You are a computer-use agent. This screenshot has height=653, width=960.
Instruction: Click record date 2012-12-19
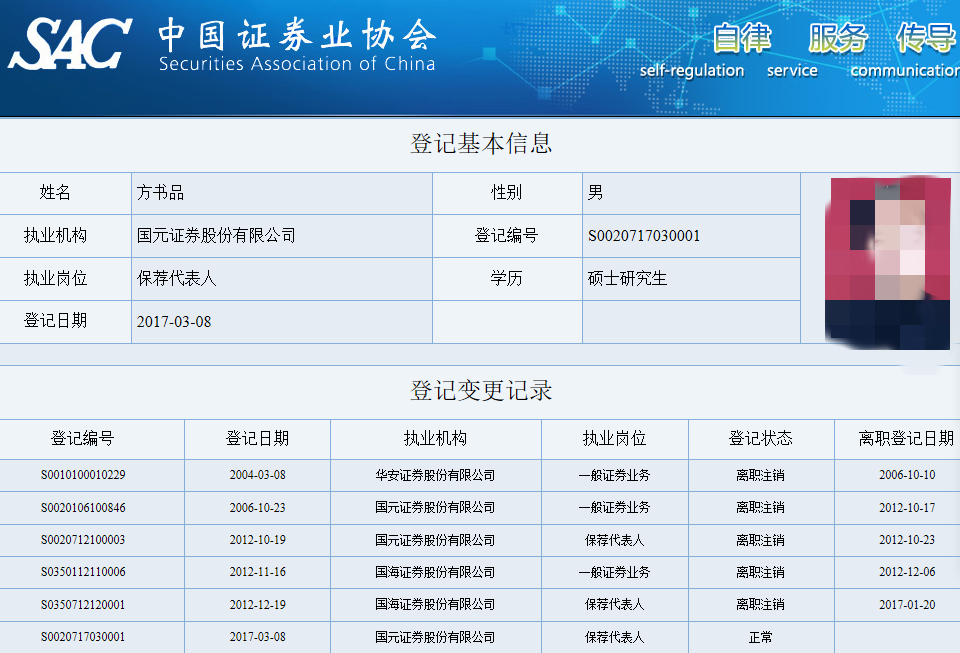(x=258, y=605)
